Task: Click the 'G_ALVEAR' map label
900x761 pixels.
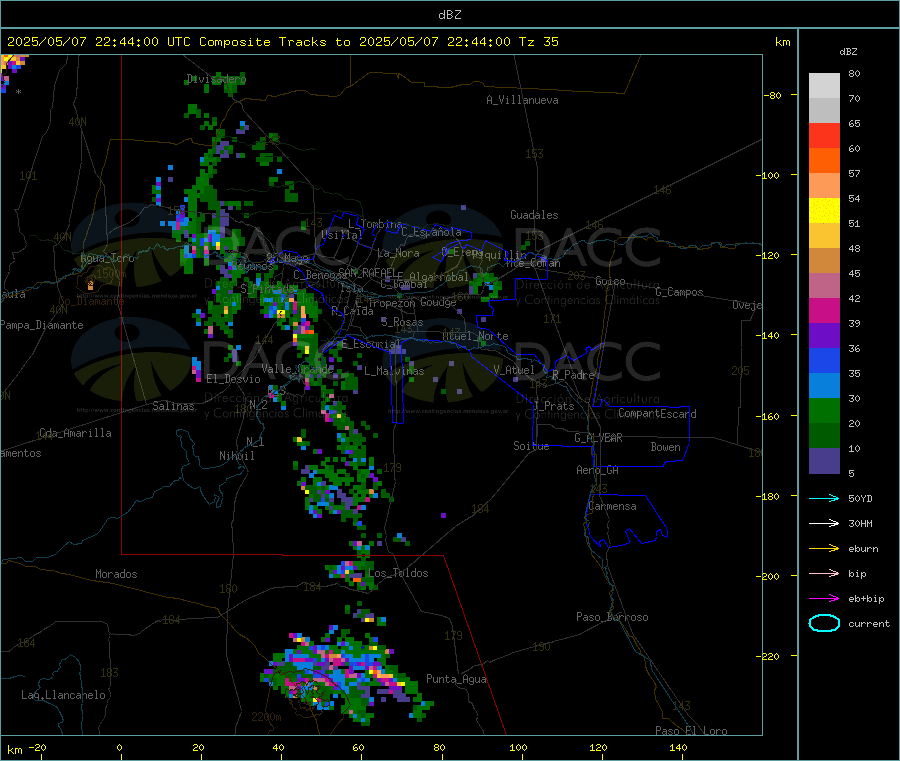Action: (598, 438)
